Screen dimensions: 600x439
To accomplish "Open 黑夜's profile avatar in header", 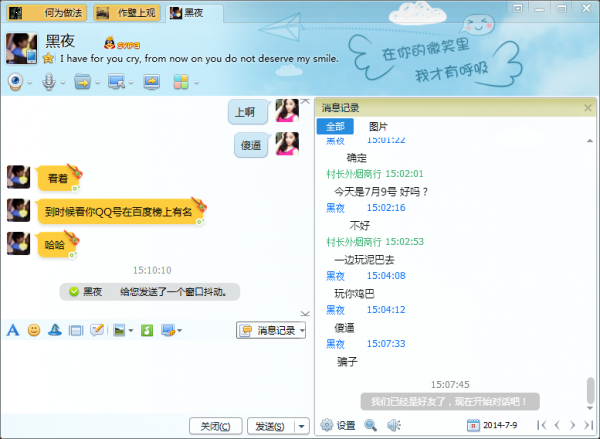I will point(21,48).
